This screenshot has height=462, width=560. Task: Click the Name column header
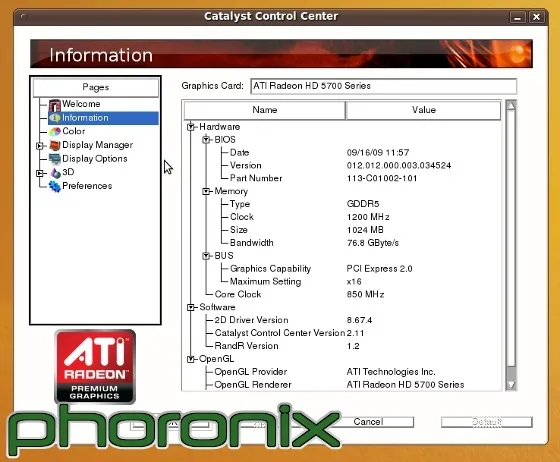[x=265, y=110]
